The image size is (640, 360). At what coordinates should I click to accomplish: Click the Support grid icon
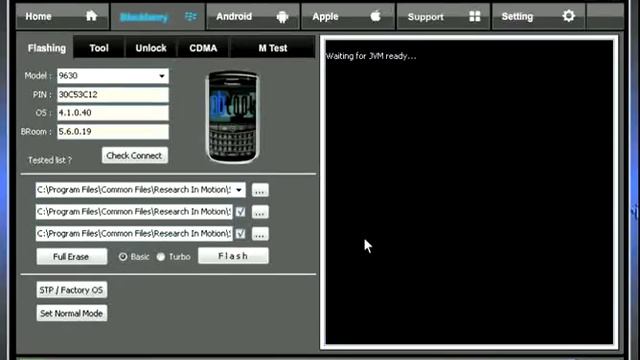(475, 16)
